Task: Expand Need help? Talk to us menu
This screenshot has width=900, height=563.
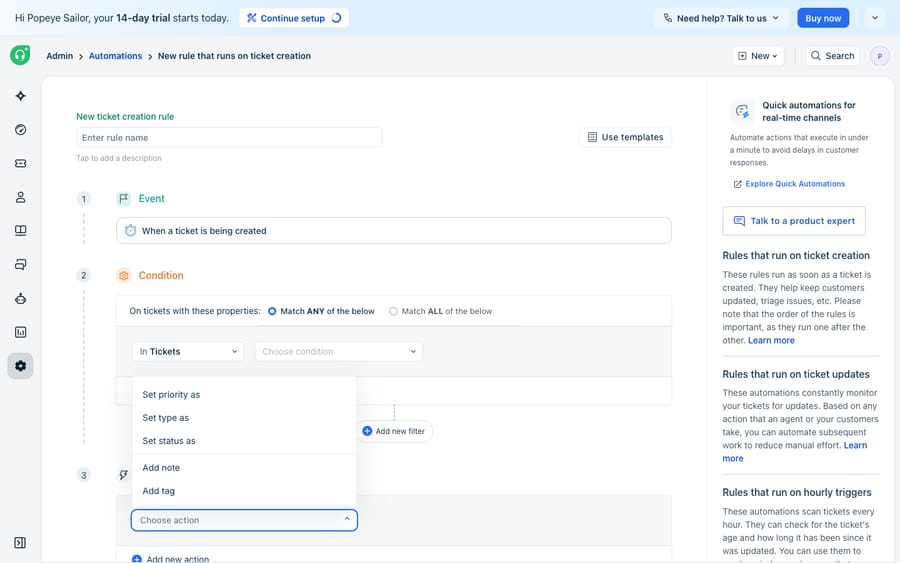Action: [721, 18]
